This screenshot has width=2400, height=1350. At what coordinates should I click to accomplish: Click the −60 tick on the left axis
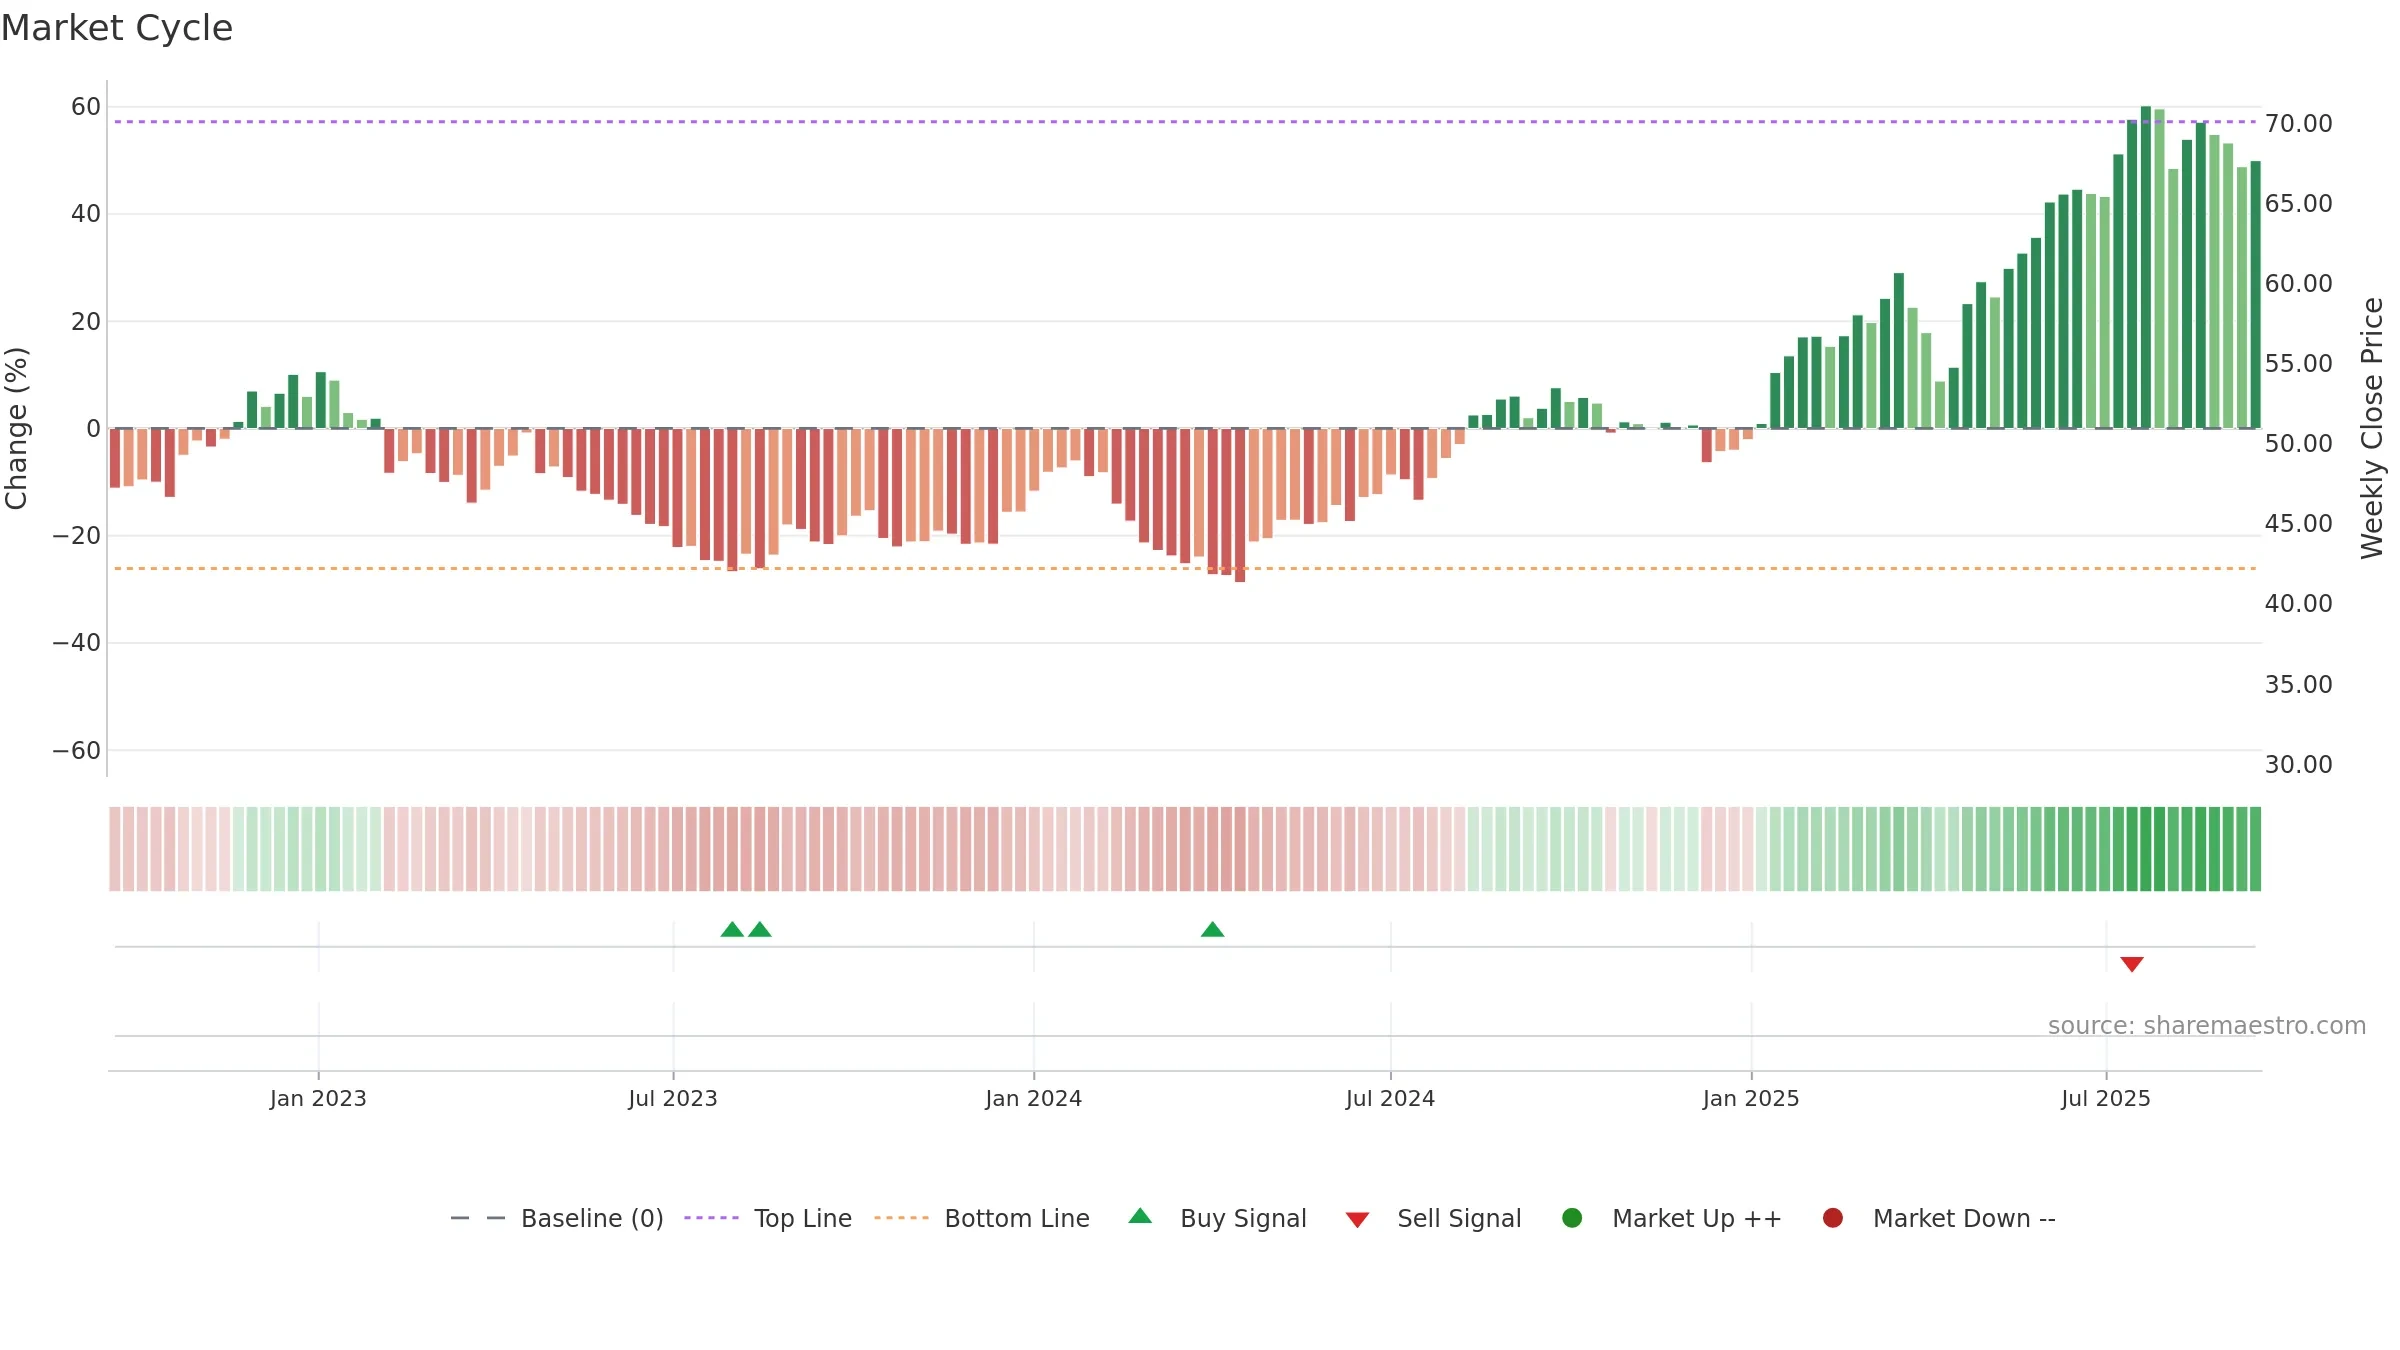click(77, 750)
